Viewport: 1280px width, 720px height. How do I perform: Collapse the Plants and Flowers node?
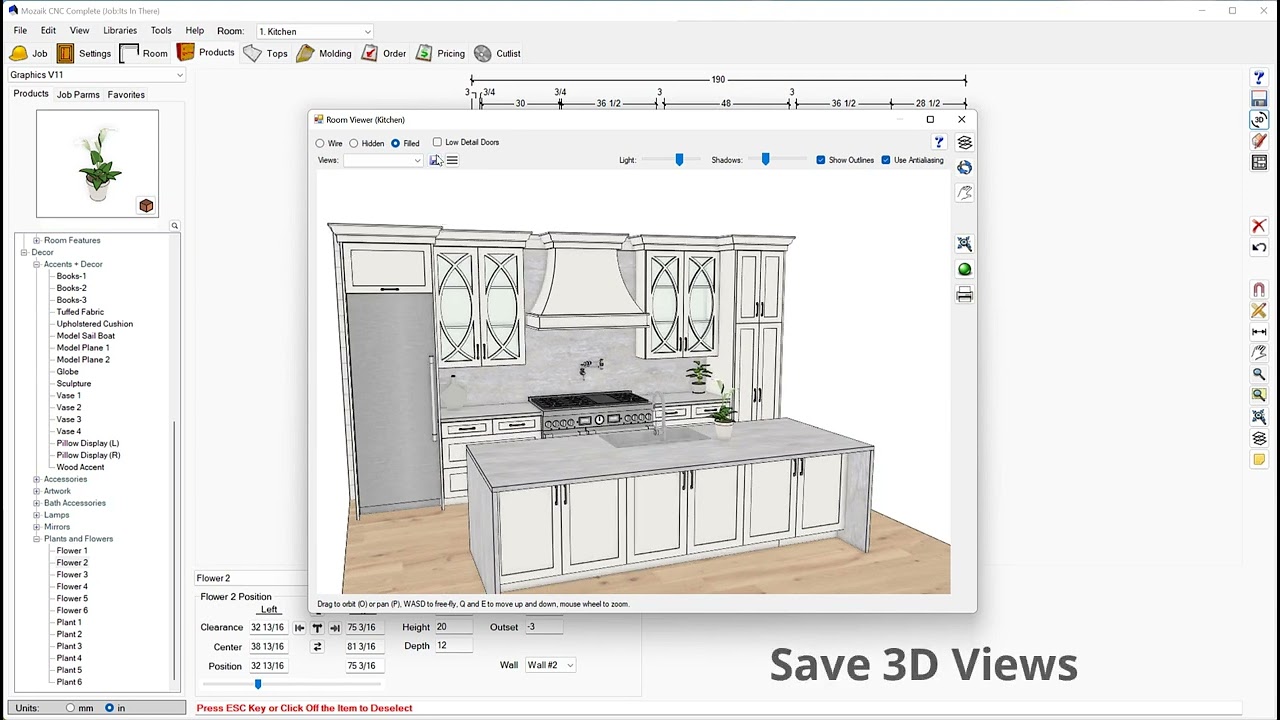(x=37, y=539)
